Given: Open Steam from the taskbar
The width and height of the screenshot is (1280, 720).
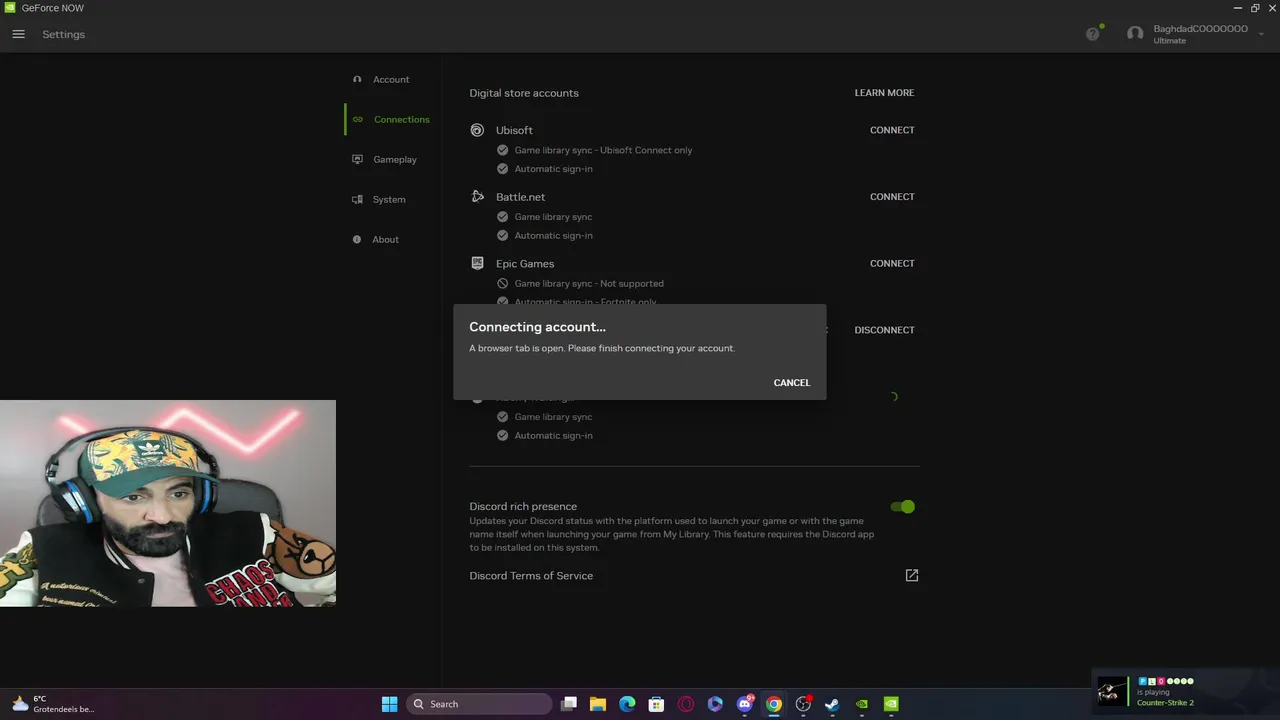Looking at the screenshot, I should point(832,704).
